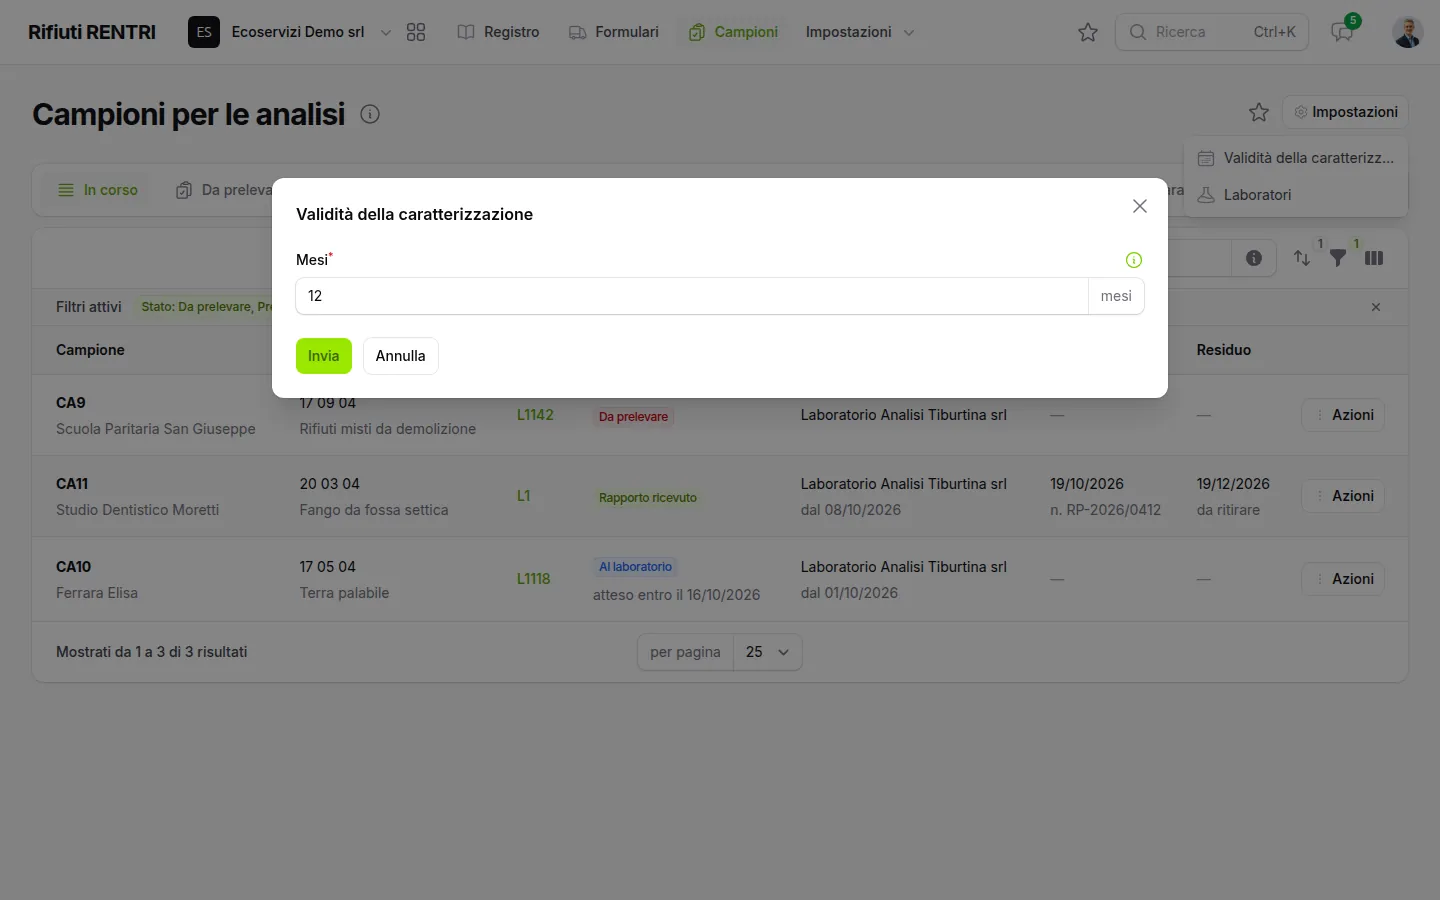Screen dimensions: 1440x900
Task: Choose Validità della caratterizz... menu entry
Action: tap(1296, 158)
